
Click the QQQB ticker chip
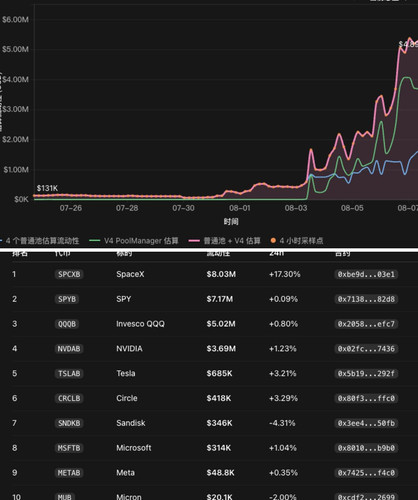67,324
